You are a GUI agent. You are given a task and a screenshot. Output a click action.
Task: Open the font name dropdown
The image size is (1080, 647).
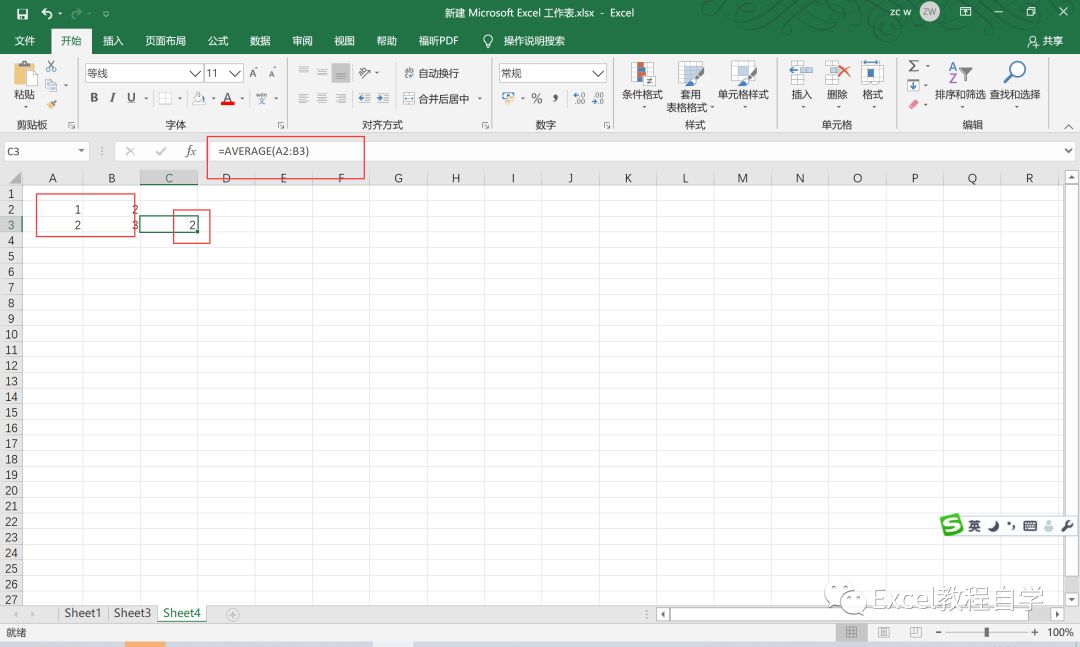click(x=195, y=73)
